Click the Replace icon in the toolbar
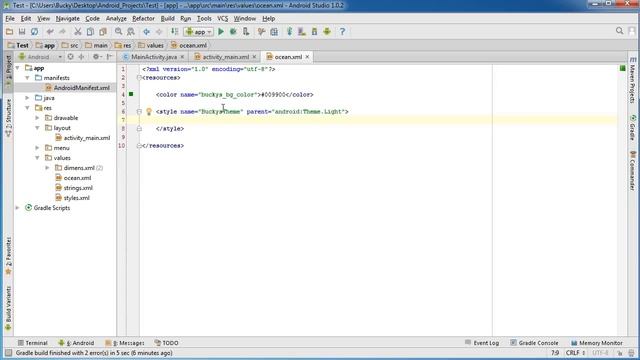The height and width of the screenshot is (360, 640). tap(131, 31)
